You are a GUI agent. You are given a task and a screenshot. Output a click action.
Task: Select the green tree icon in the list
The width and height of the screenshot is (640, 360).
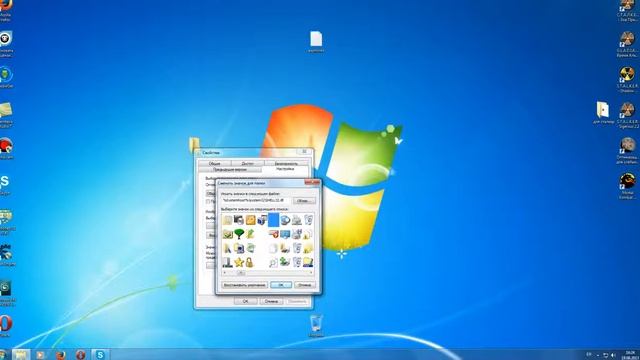pyautogui.click(x=239, y=234)
